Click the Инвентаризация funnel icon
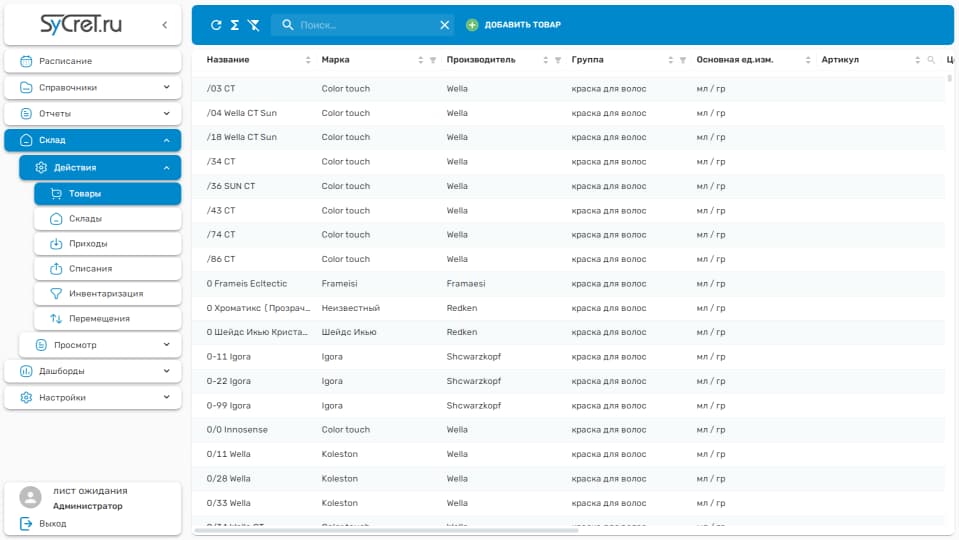 (56, 294)
